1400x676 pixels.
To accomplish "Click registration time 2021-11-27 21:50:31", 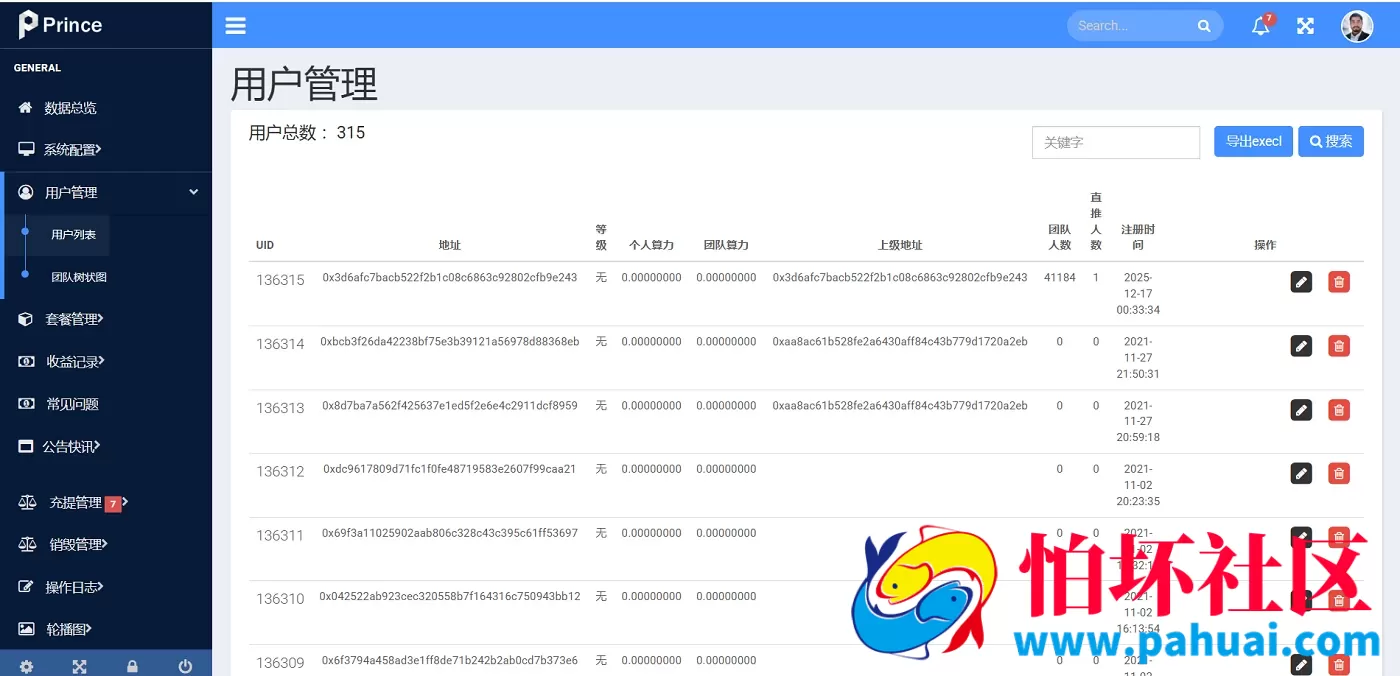I will pos(1138,357).
